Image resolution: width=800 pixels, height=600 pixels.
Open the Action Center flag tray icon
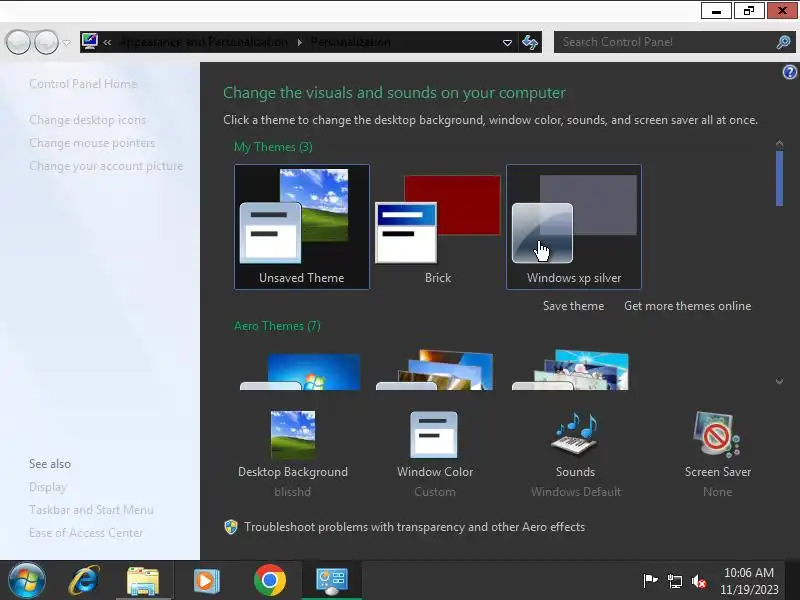click(x=650, y=581)
